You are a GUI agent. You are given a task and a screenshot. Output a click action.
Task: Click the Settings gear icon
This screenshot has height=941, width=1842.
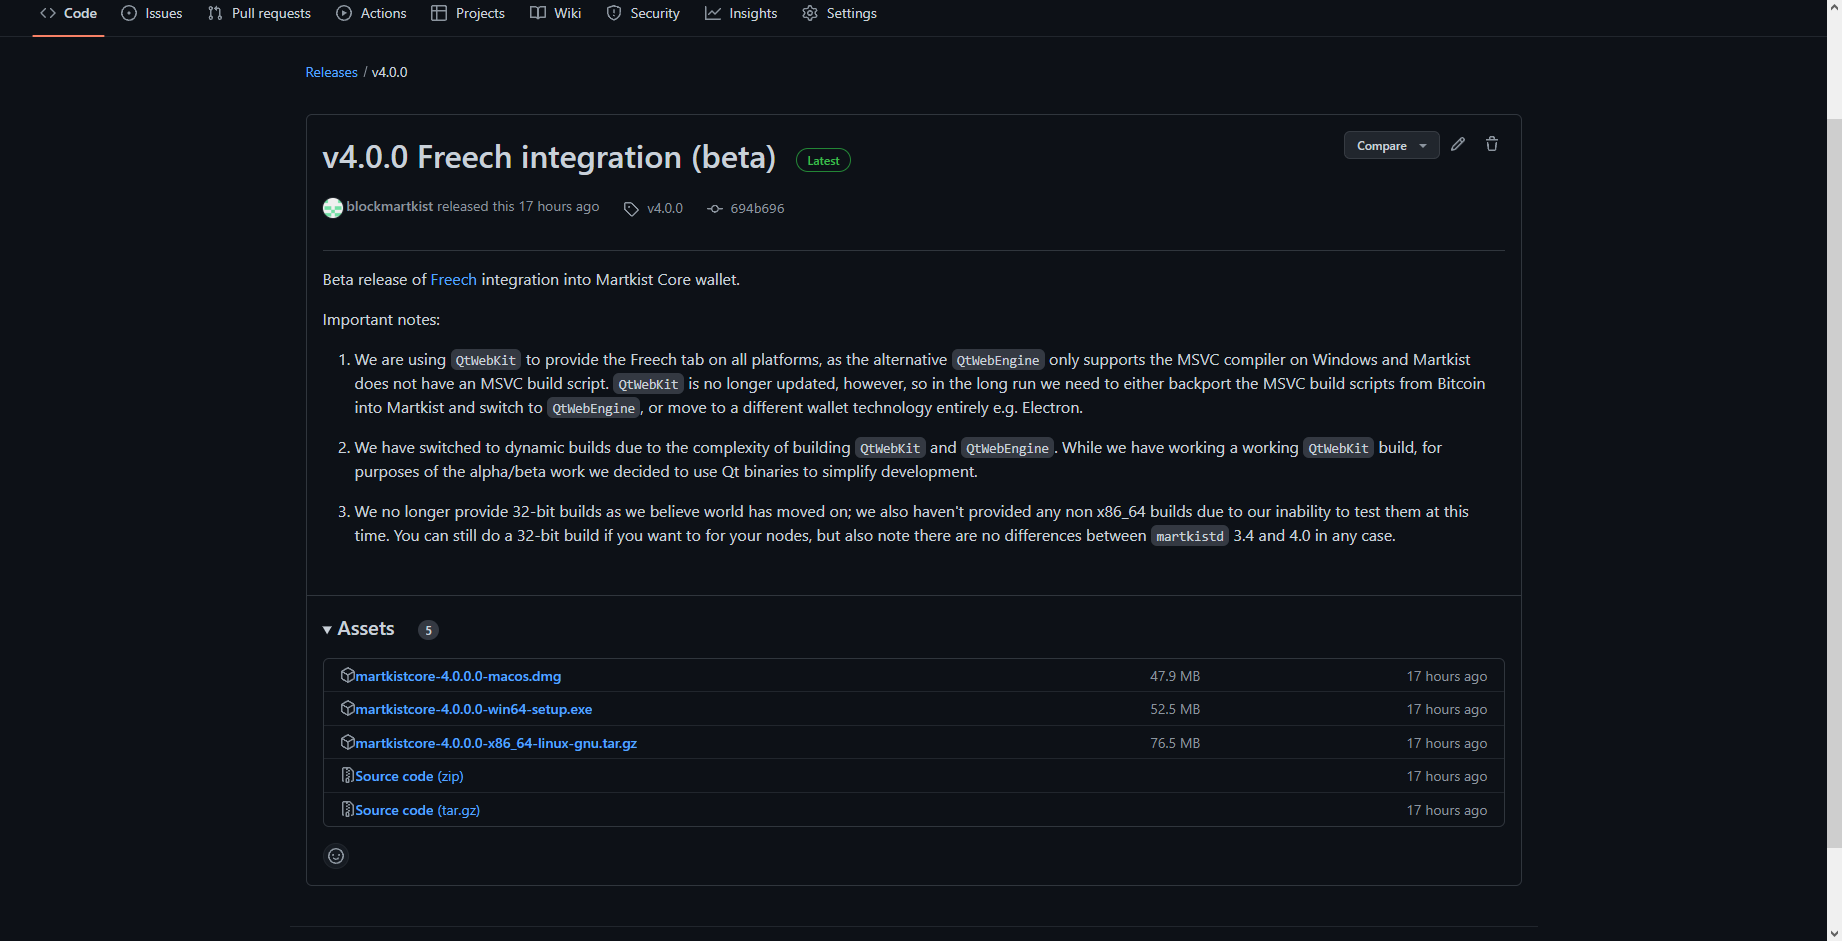(x=810, y=13)
